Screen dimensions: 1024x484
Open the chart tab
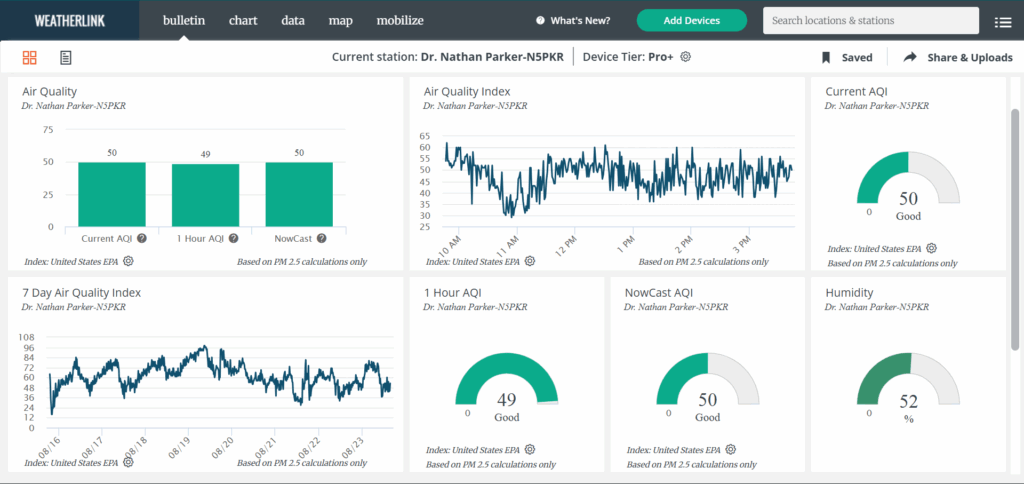point(243,20)
